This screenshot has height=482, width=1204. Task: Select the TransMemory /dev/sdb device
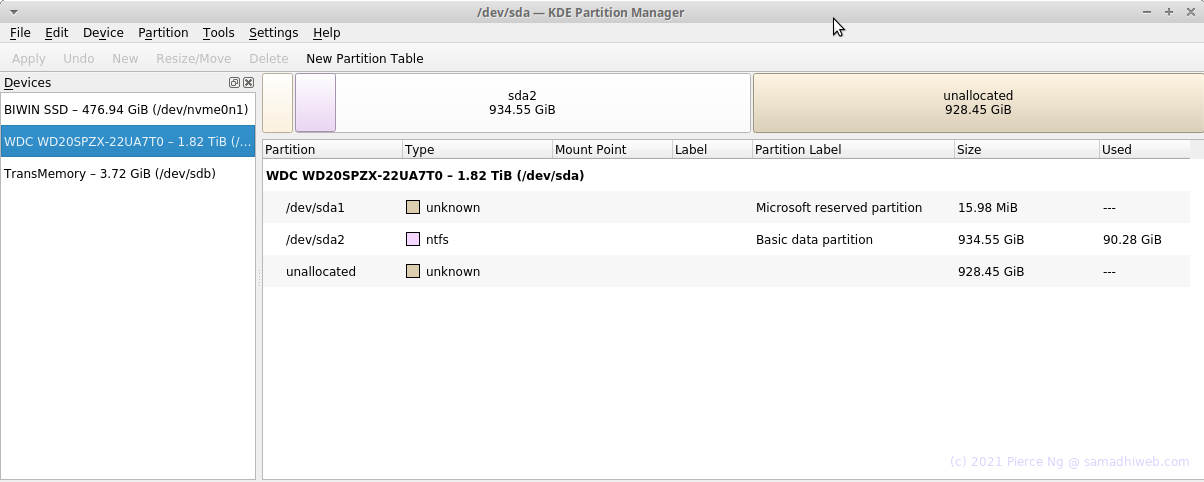point(128,174)
